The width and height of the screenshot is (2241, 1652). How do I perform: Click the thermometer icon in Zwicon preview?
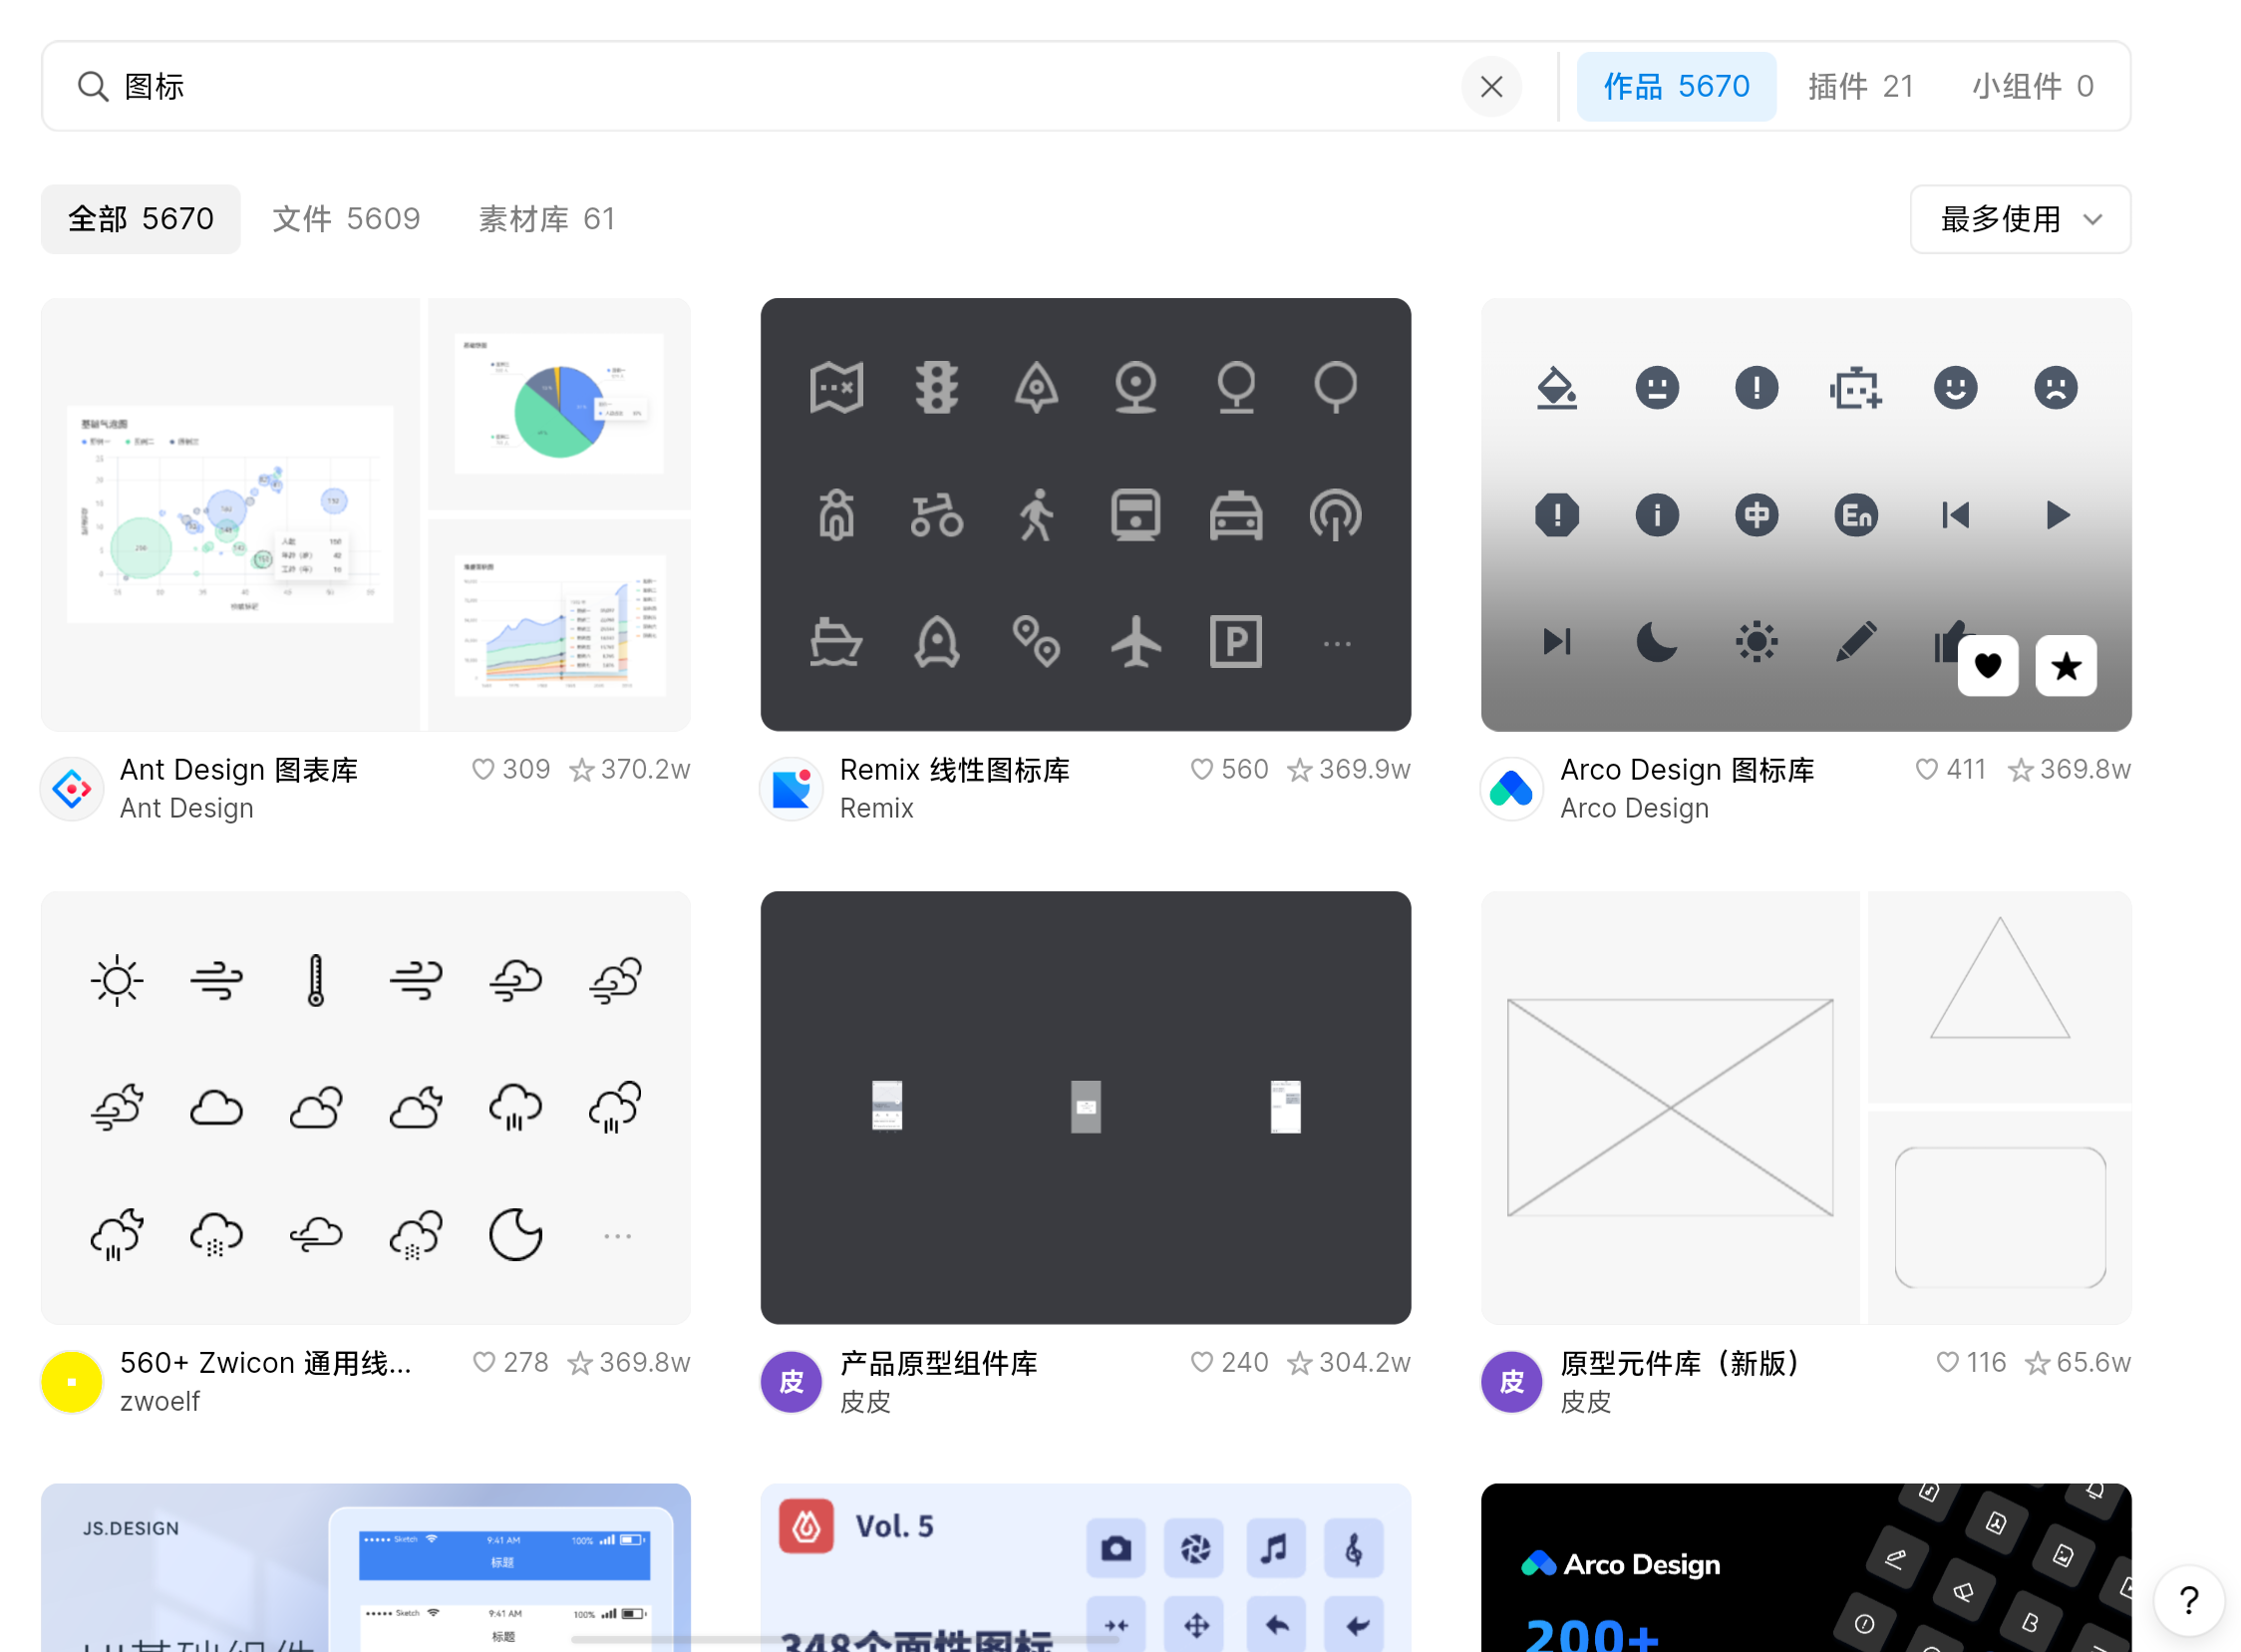pos(316,980)
